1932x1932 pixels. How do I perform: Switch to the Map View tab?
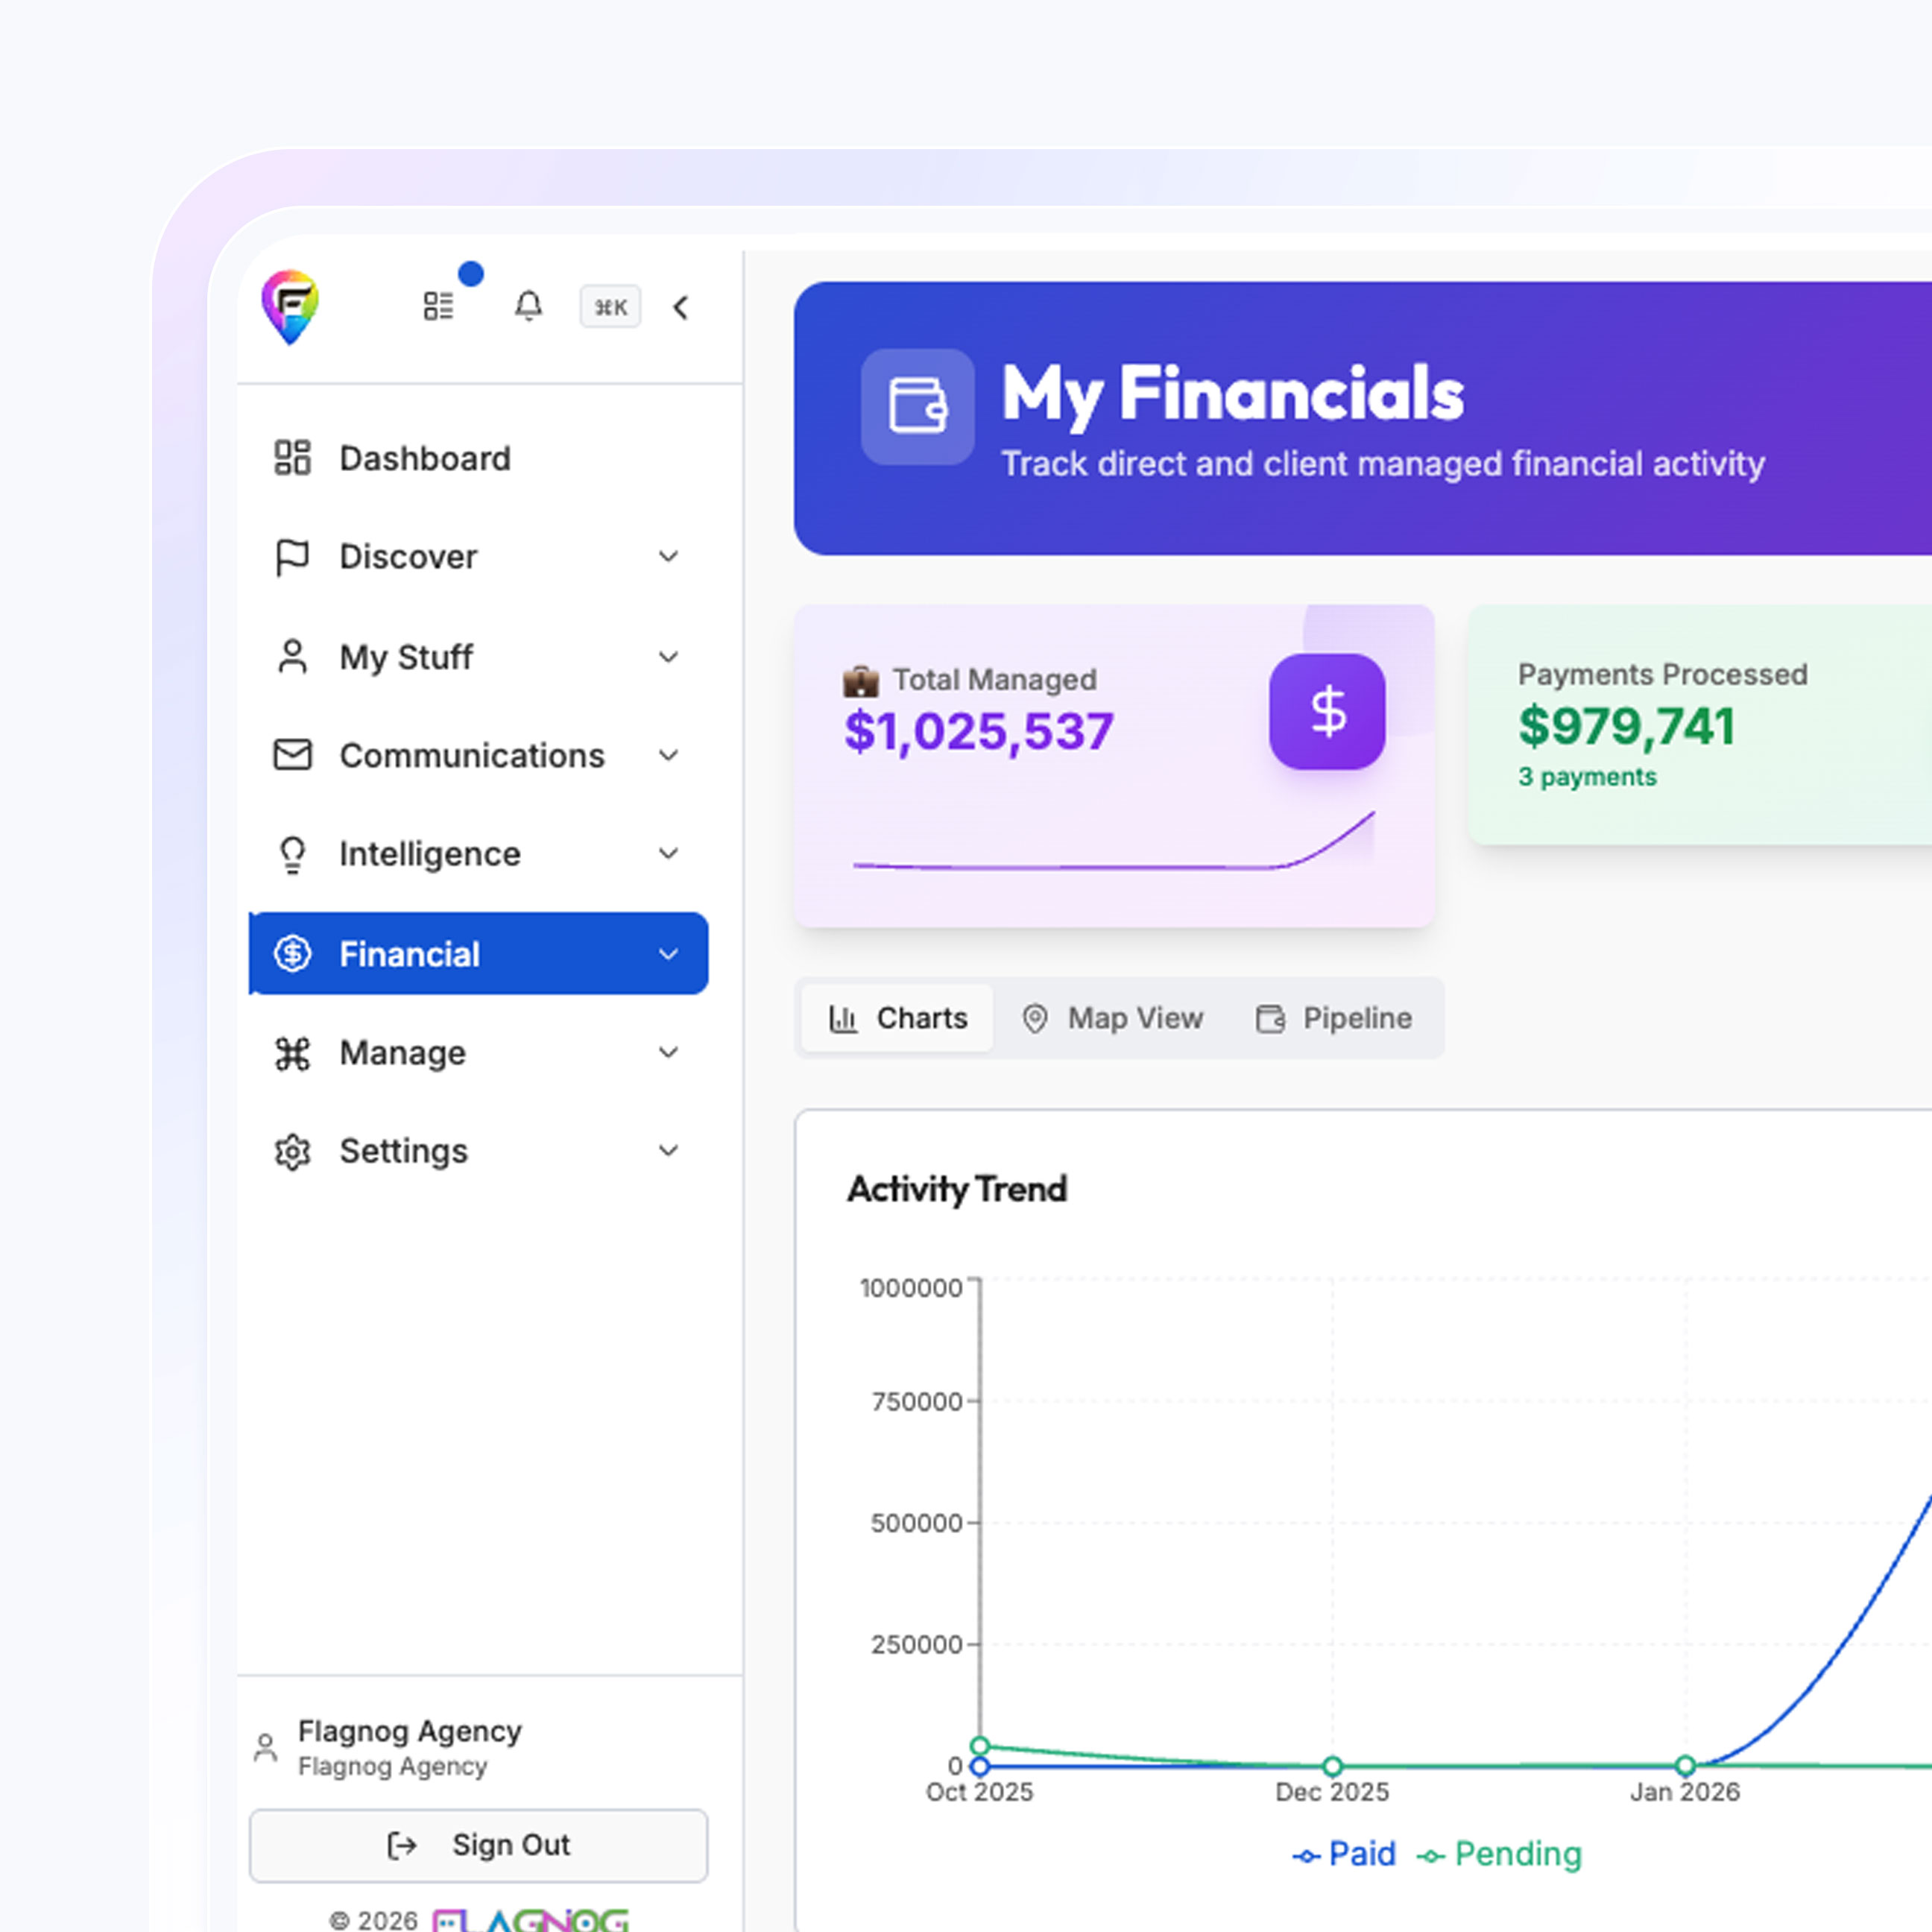tap(1112, 1018)
